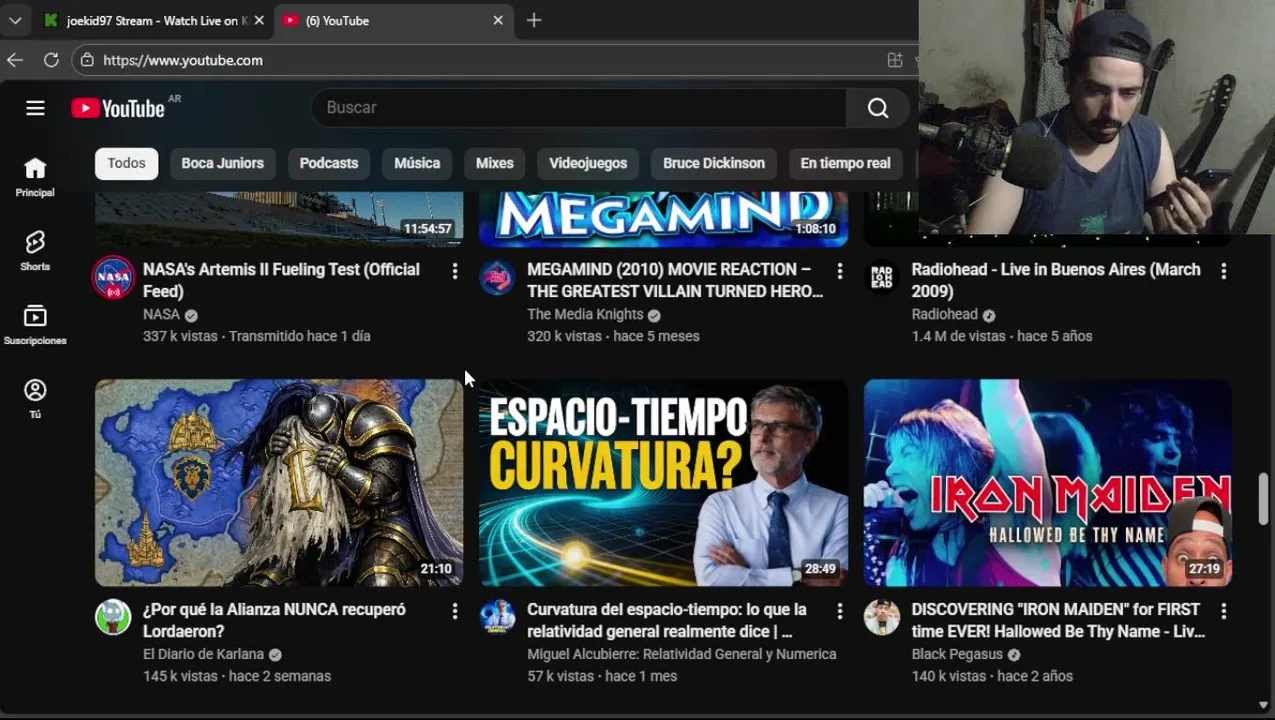Viewport: 1275px width, 720px height.
Task: Click The Media Knights channel name
Action: tap(585, 314)
